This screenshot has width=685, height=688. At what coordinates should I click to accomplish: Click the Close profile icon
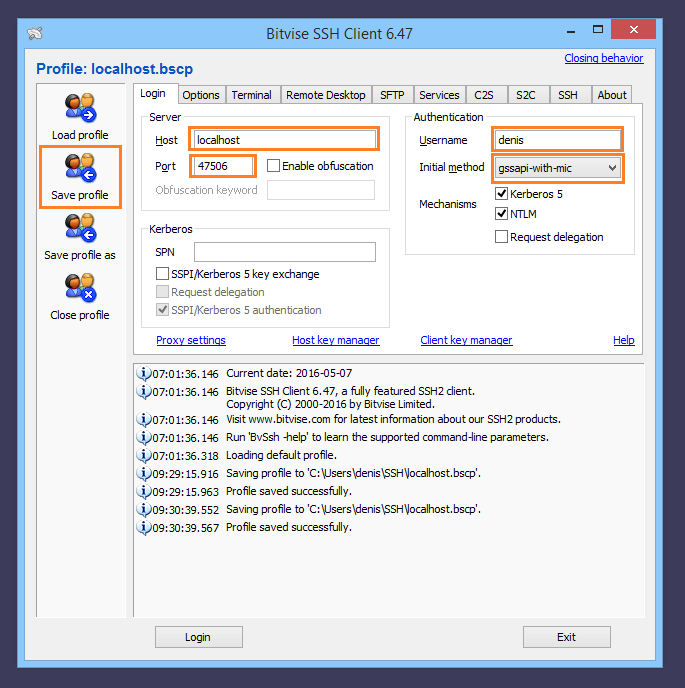tap(80, 288)
